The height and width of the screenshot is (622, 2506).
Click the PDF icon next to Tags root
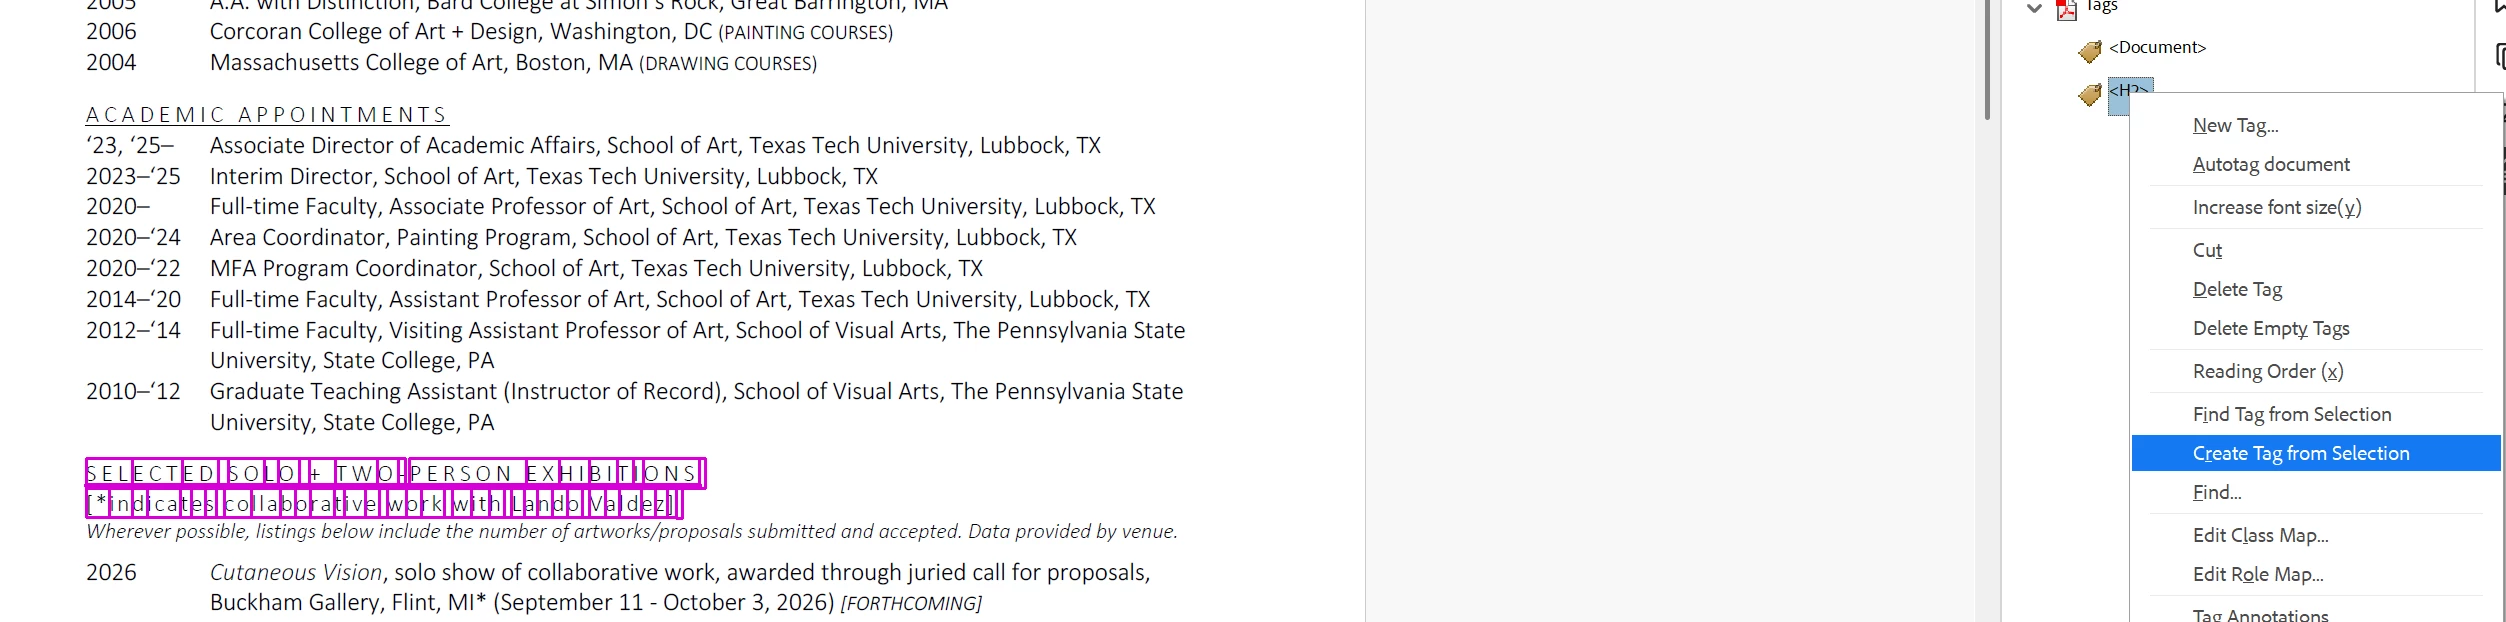(2066, 9)
